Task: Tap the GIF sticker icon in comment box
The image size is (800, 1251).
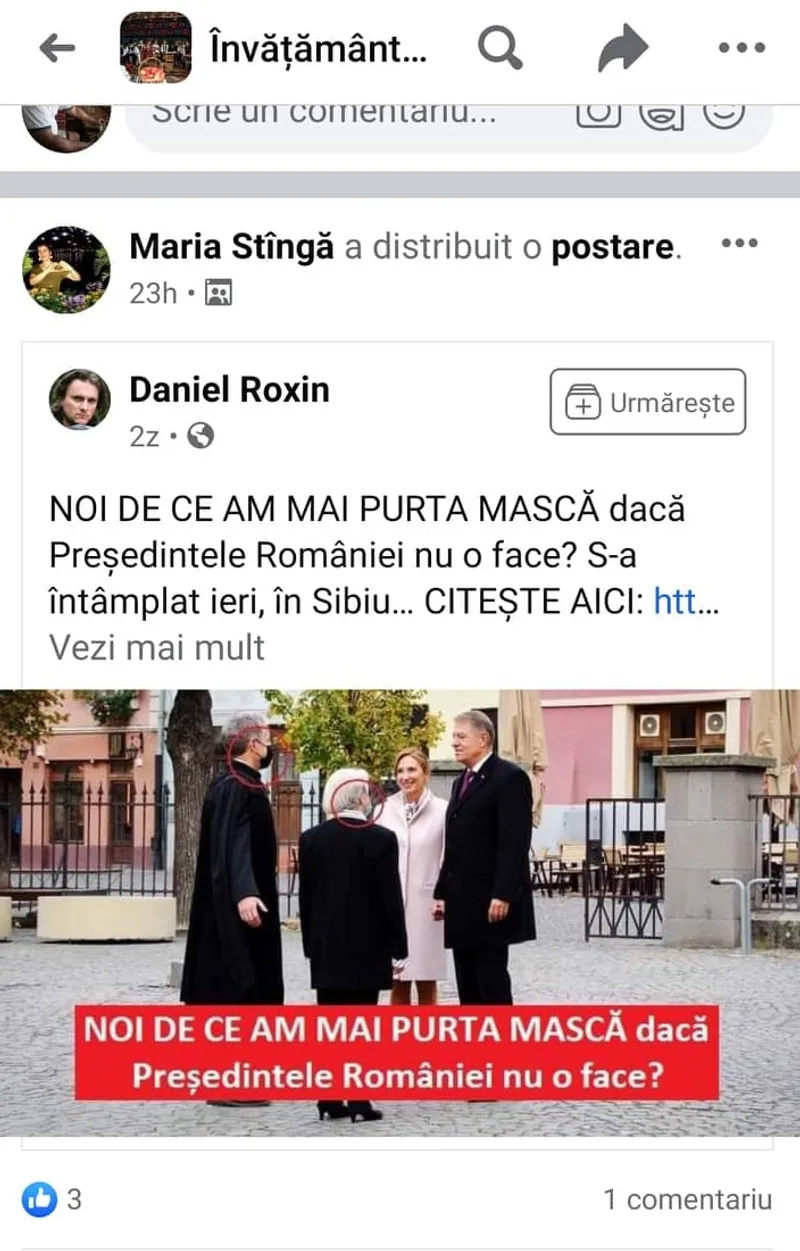Action: coord(661,114)
